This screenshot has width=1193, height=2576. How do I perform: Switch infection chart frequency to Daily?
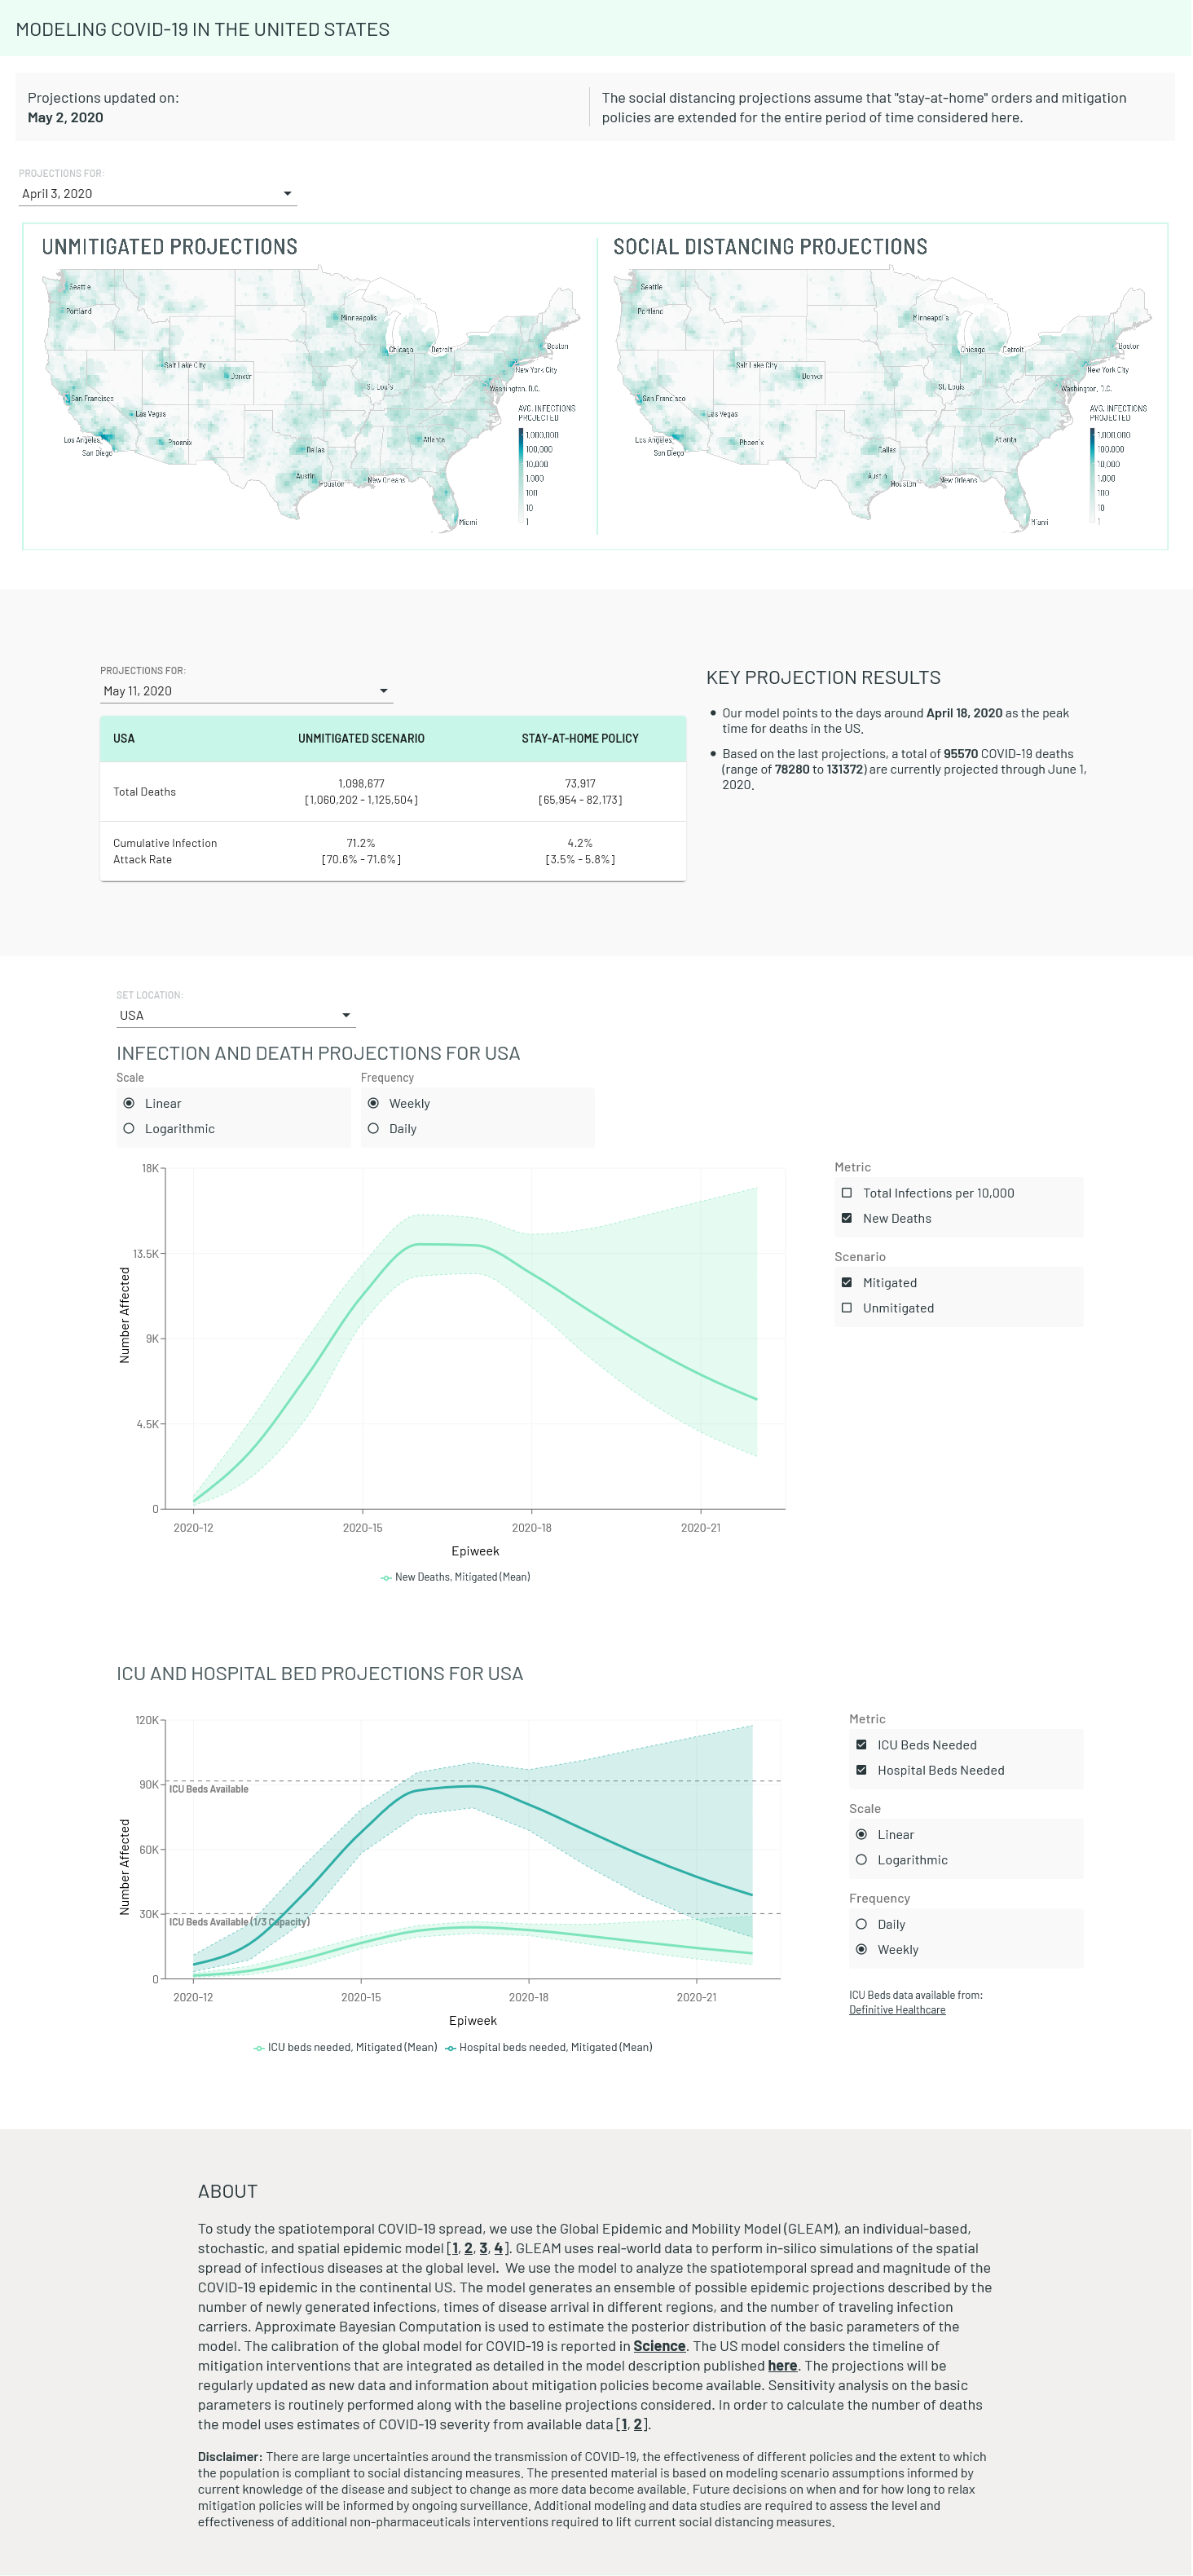(373, 1129)
